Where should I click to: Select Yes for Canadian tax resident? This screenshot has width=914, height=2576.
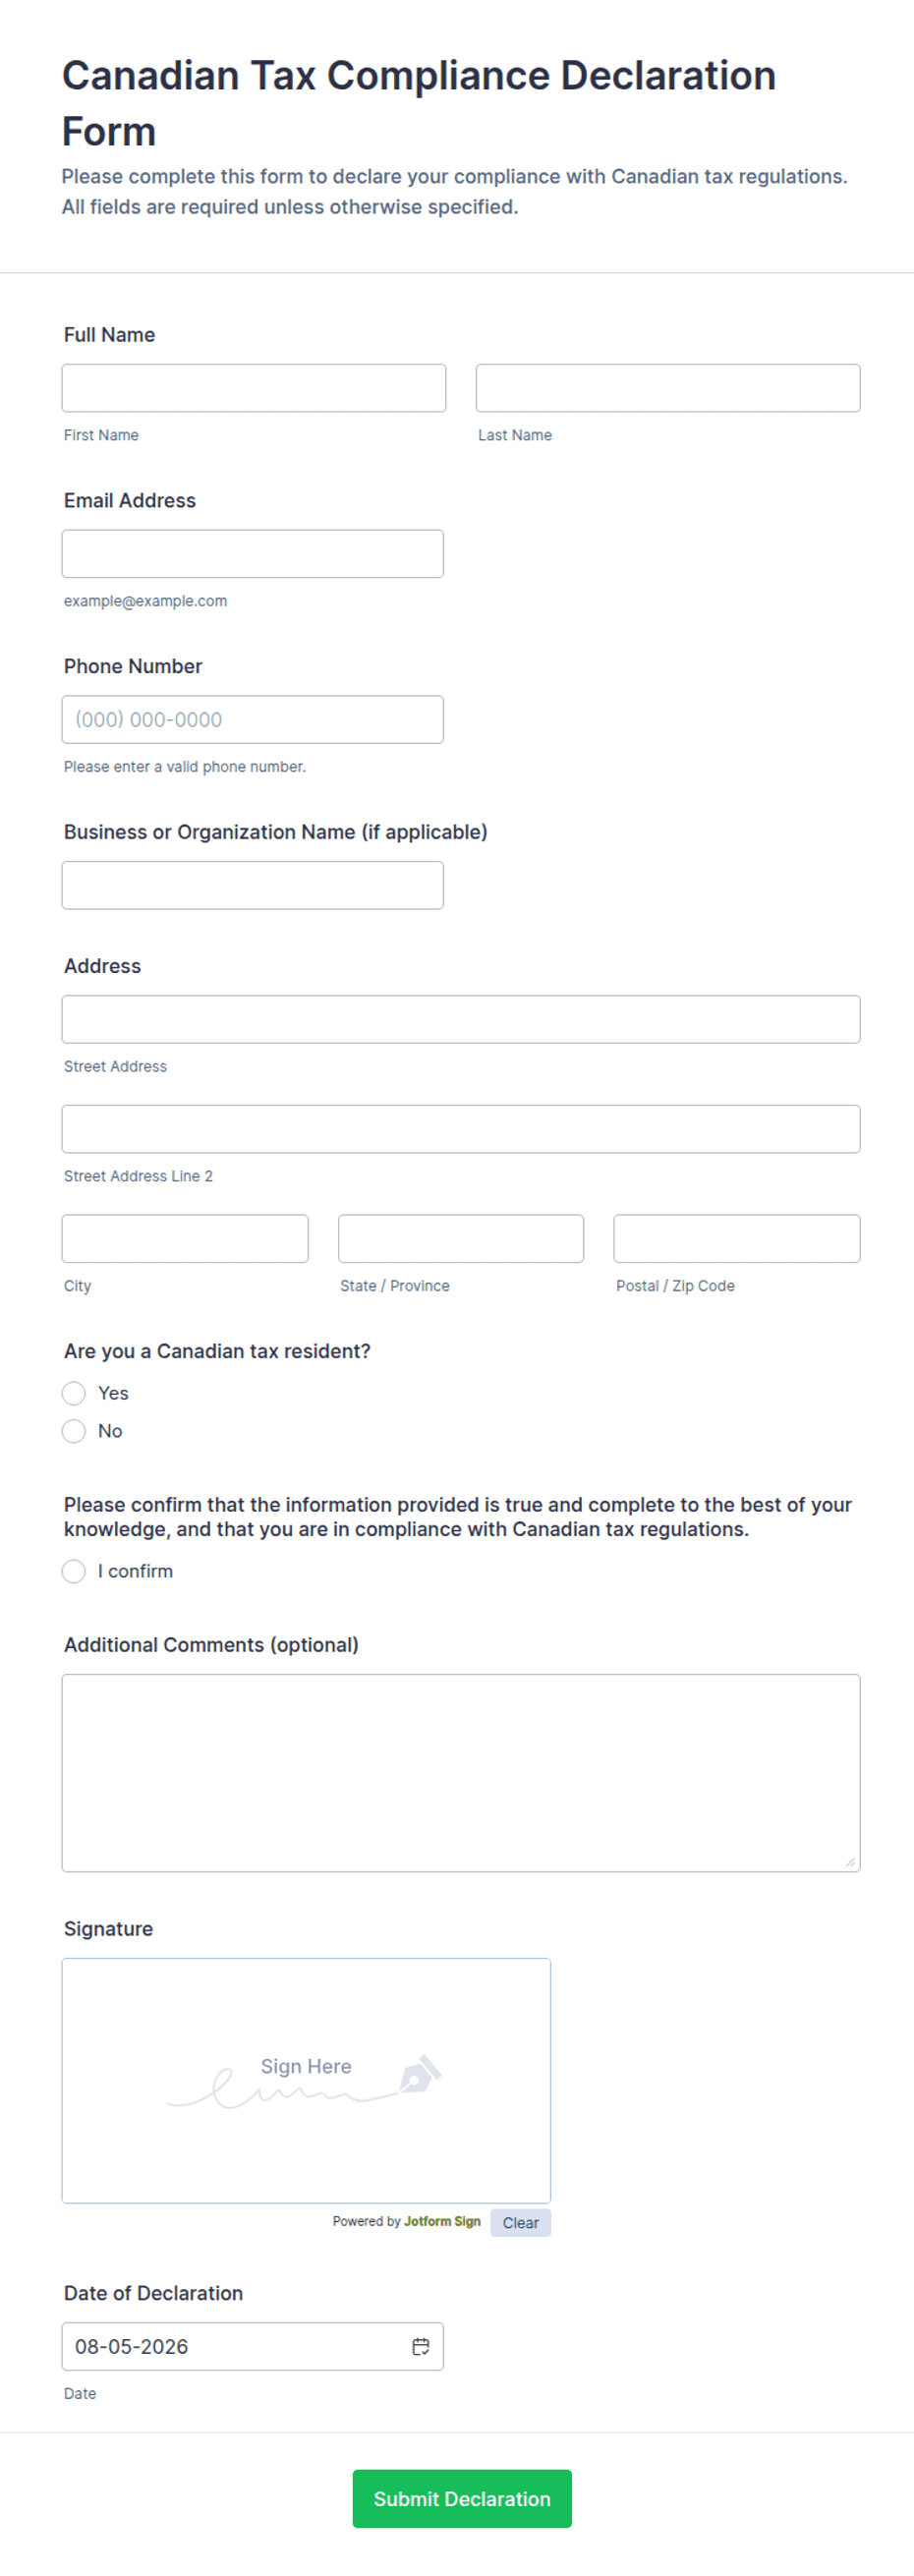tap(74, 1393)
